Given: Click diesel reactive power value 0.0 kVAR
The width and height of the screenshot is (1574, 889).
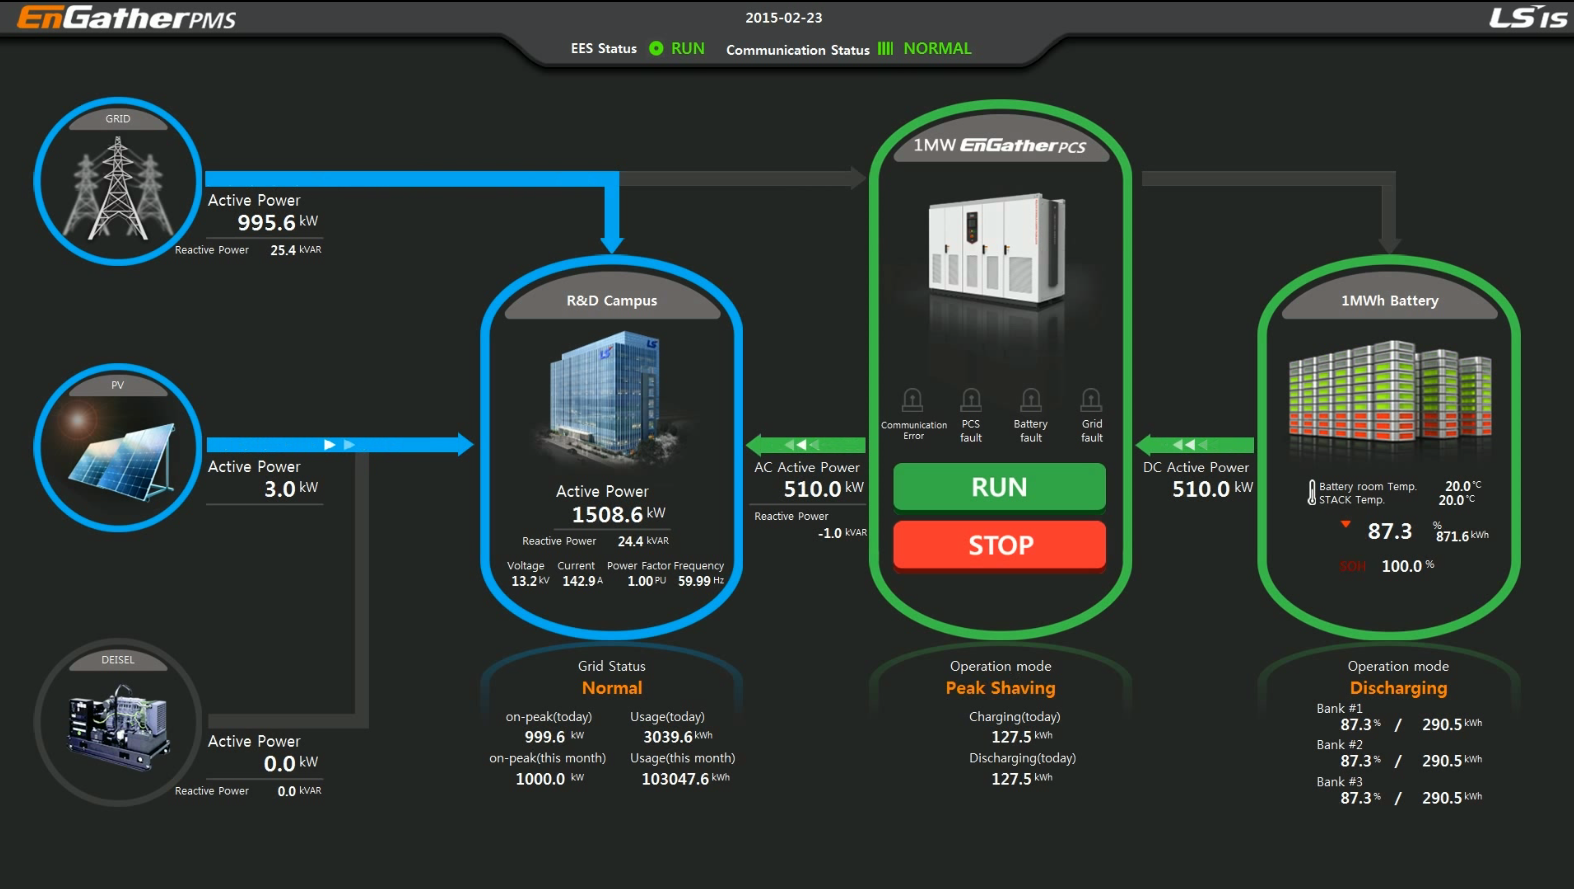Looking at the screenshot, I should 299,791.
